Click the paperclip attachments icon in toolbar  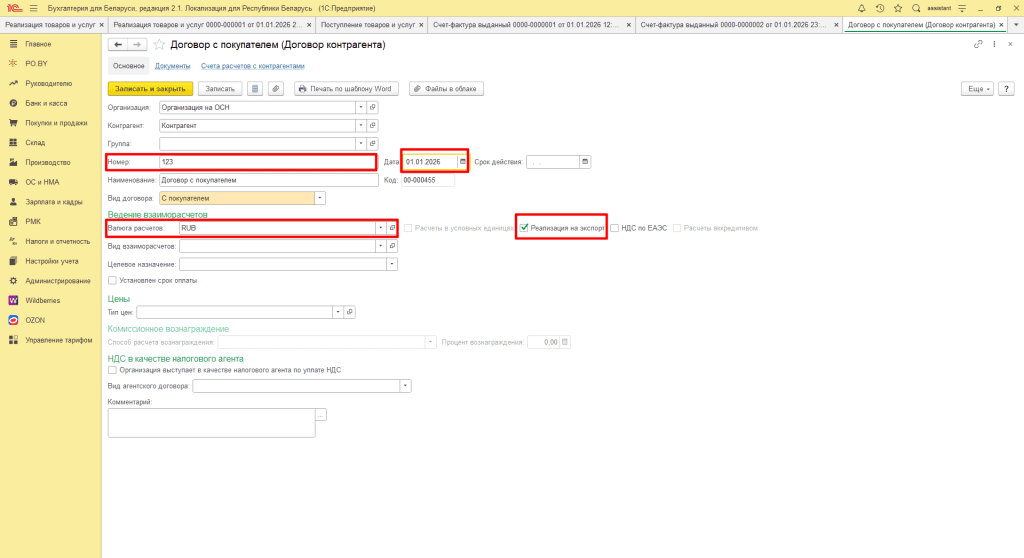point(276,89)
